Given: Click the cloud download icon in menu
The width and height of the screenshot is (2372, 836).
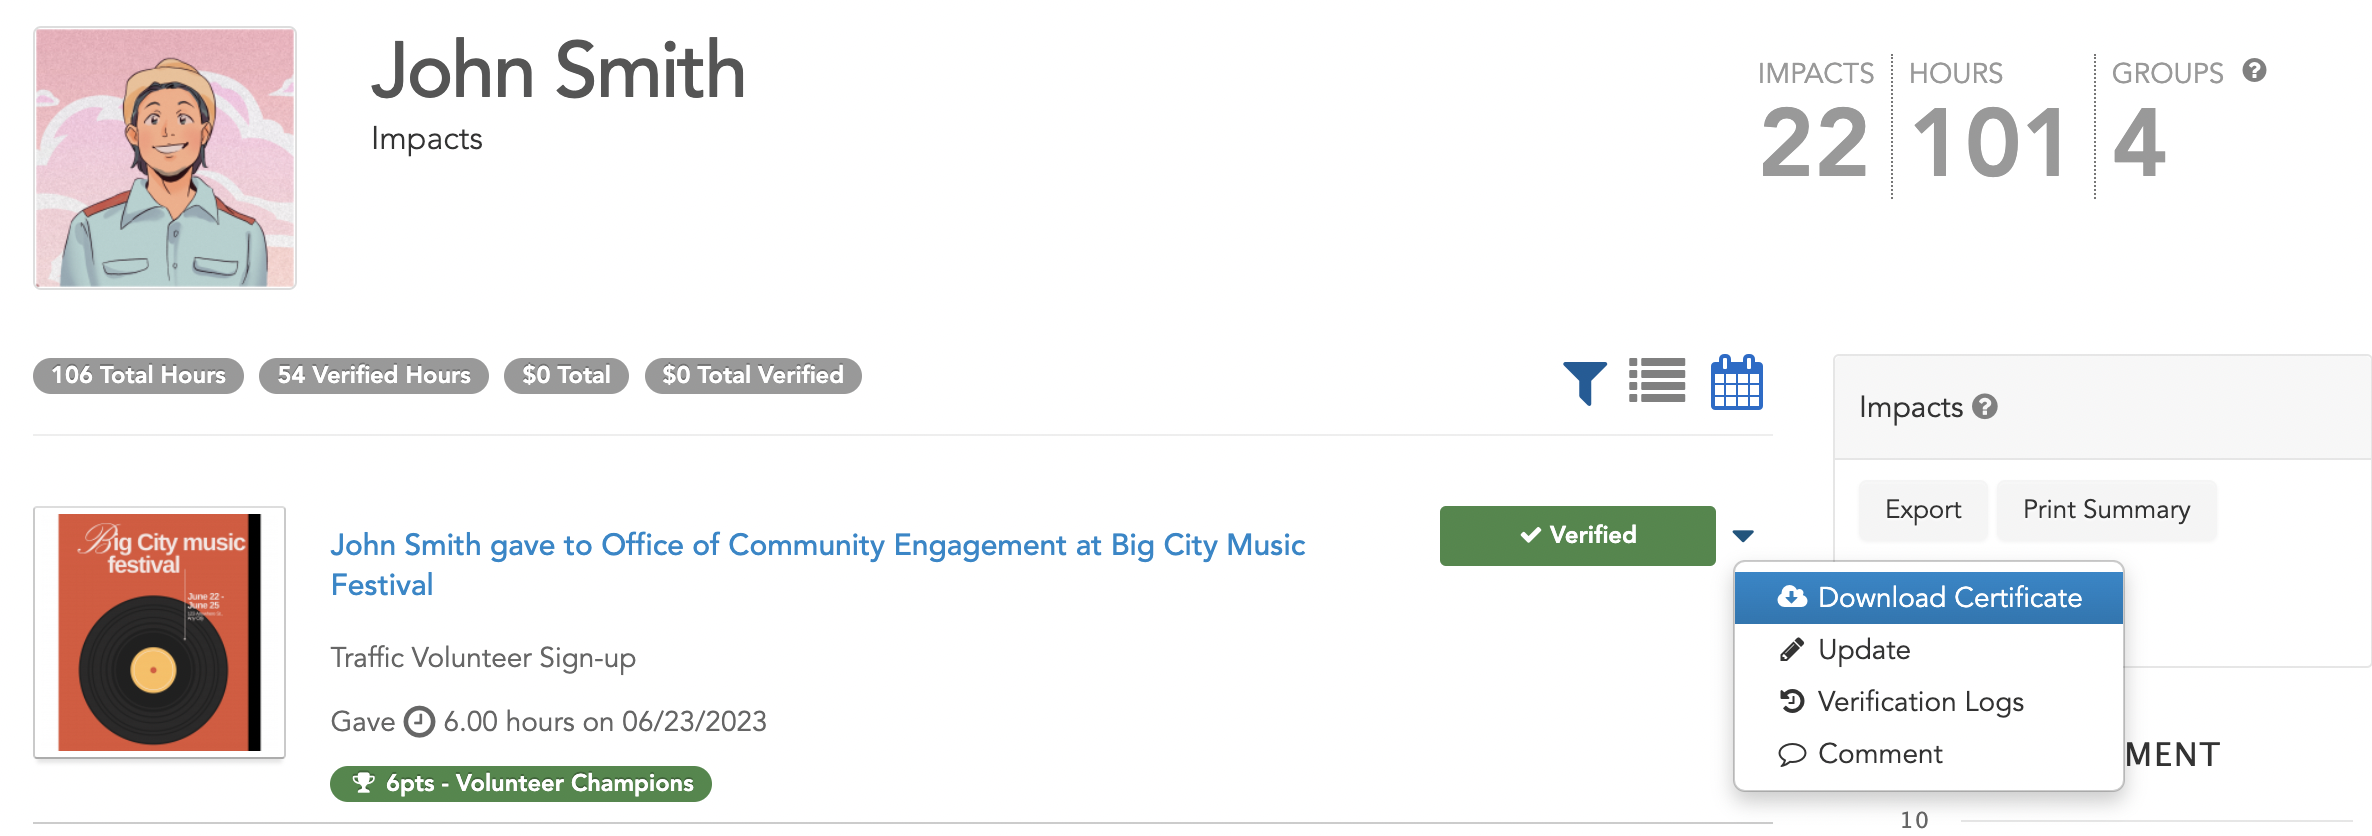Looking at the screenshot, I should pos(1792,597).
